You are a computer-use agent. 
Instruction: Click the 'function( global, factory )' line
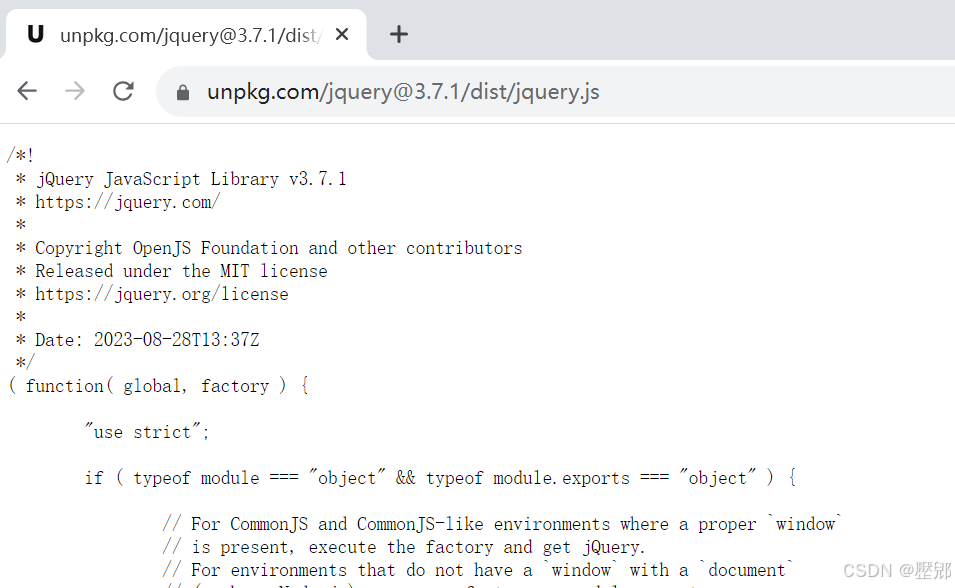tap(158, 386)
